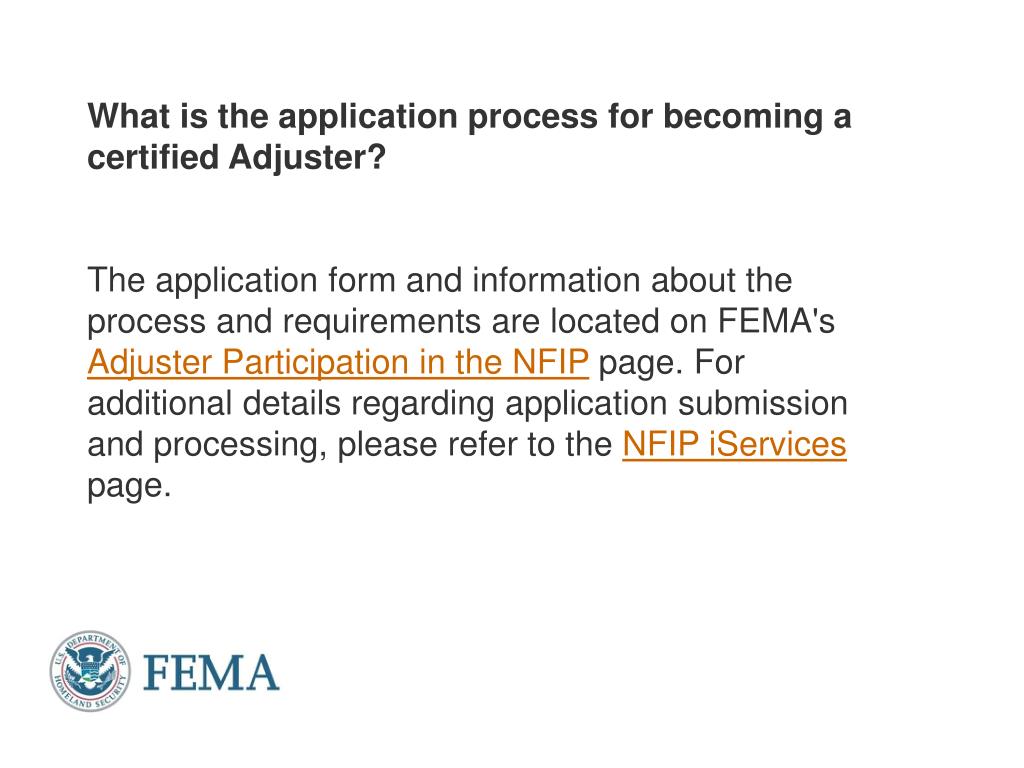1024x768 pixels.
Task: Open the Adjuster Participation in the NFIP link
Action: [338, 362]
